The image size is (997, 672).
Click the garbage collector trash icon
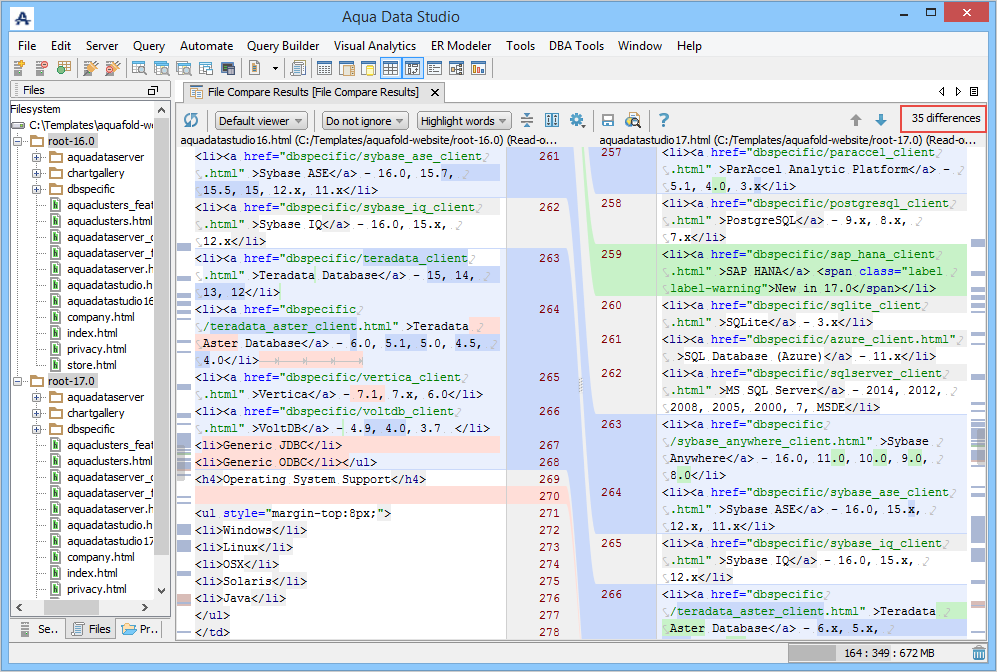tap(979, 653)
